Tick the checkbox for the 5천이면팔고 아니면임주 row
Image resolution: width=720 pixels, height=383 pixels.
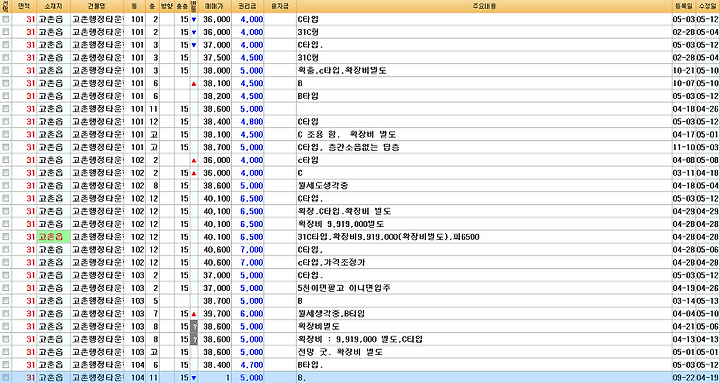pos(6,288)
